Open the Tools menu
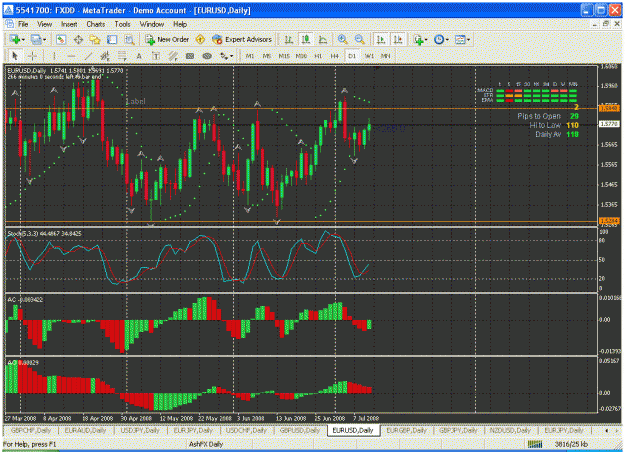This screenshot has width=625, height=452. (122, 24)
